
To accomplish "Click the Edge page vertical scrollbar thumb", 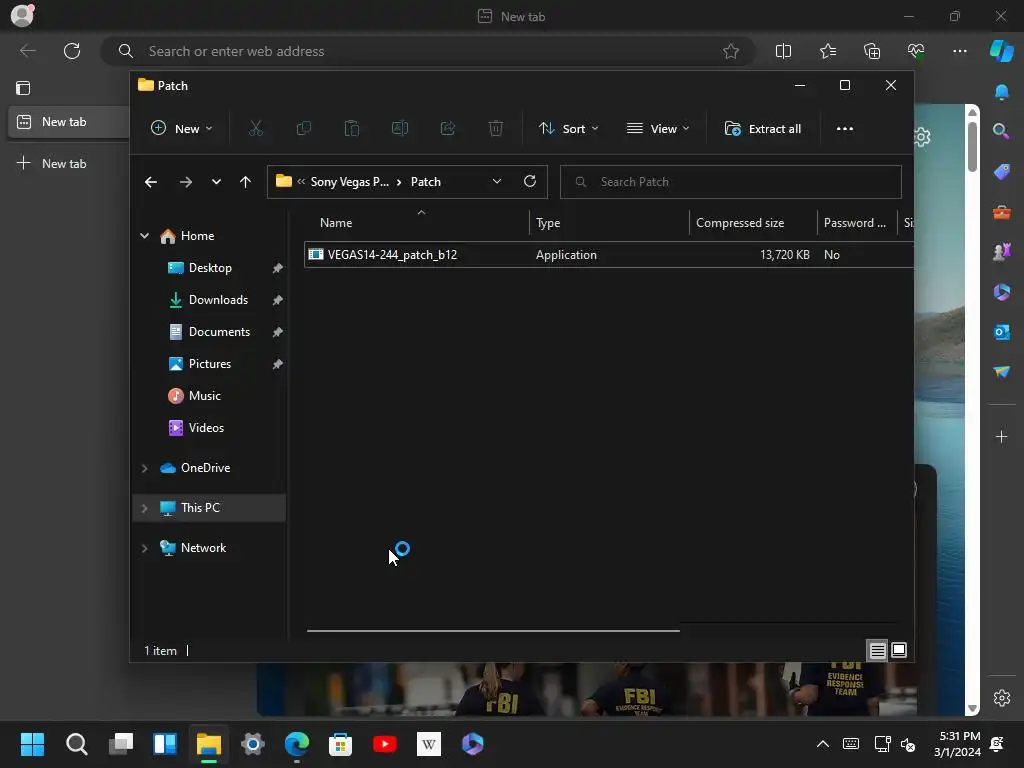I will coord(972,146).
